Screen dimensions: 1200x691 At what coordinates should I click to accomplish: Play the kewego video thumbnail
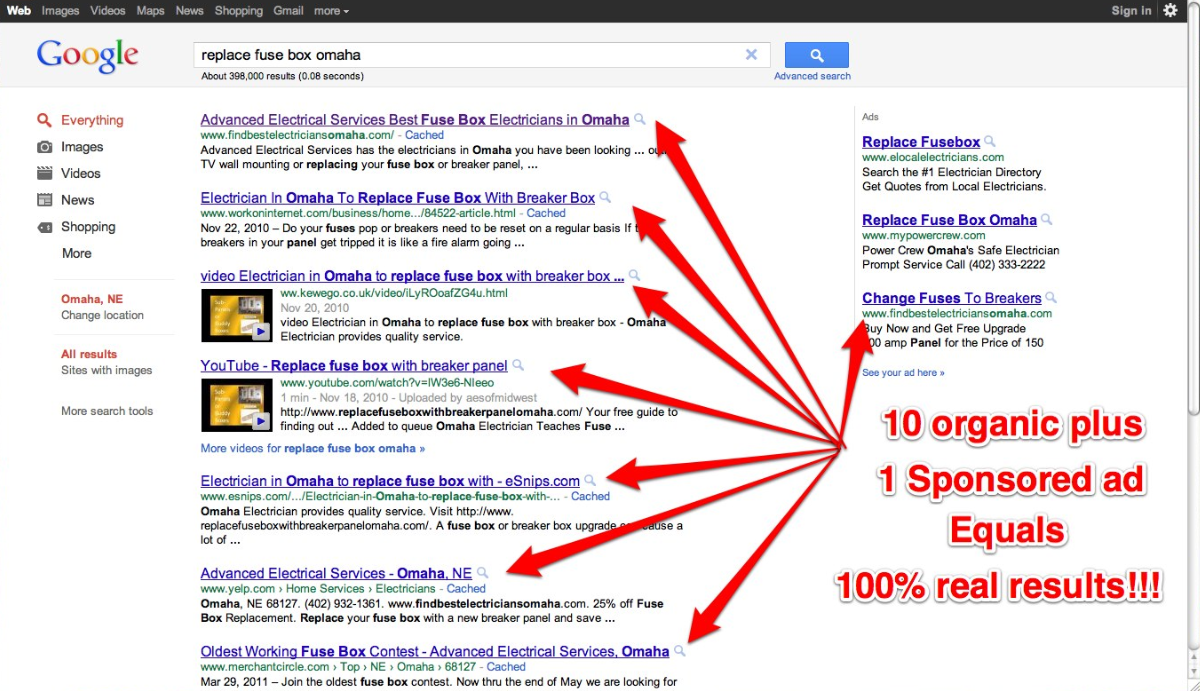tap(237, 316)
